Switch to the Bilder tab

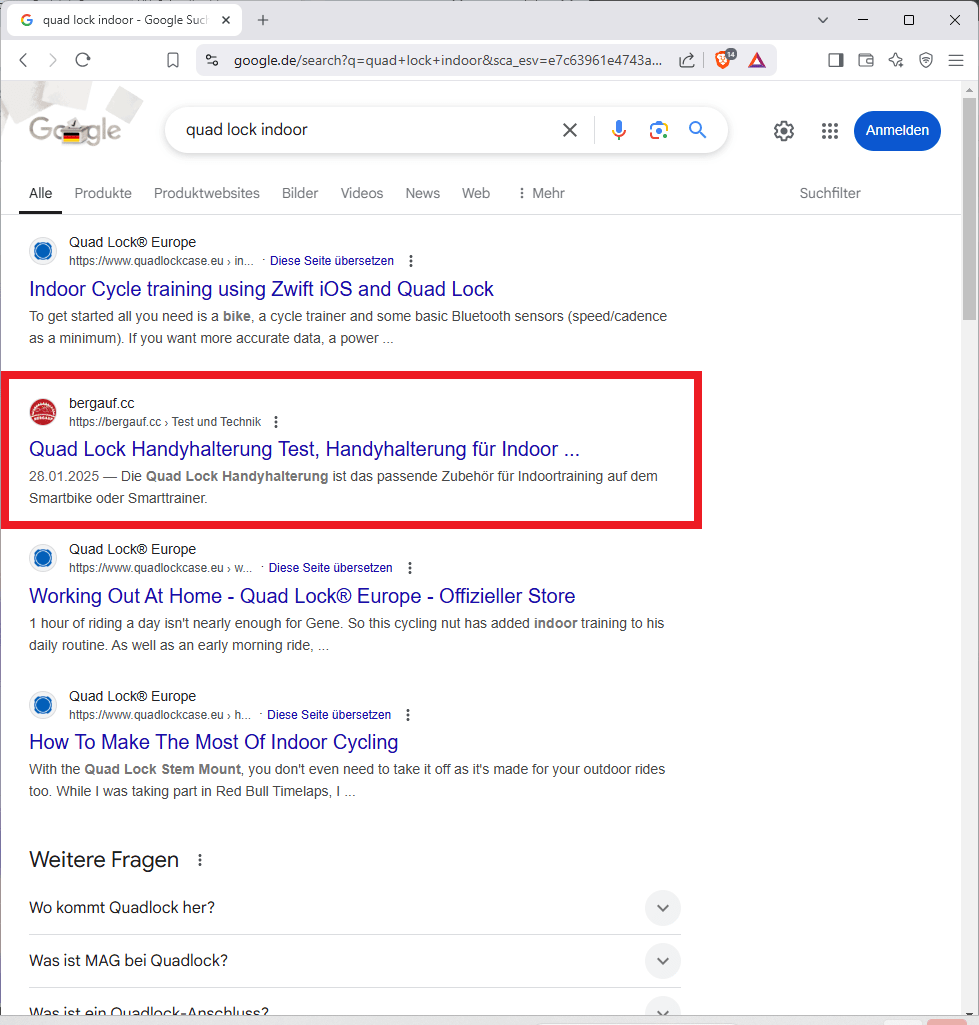(x=300, y=193)
